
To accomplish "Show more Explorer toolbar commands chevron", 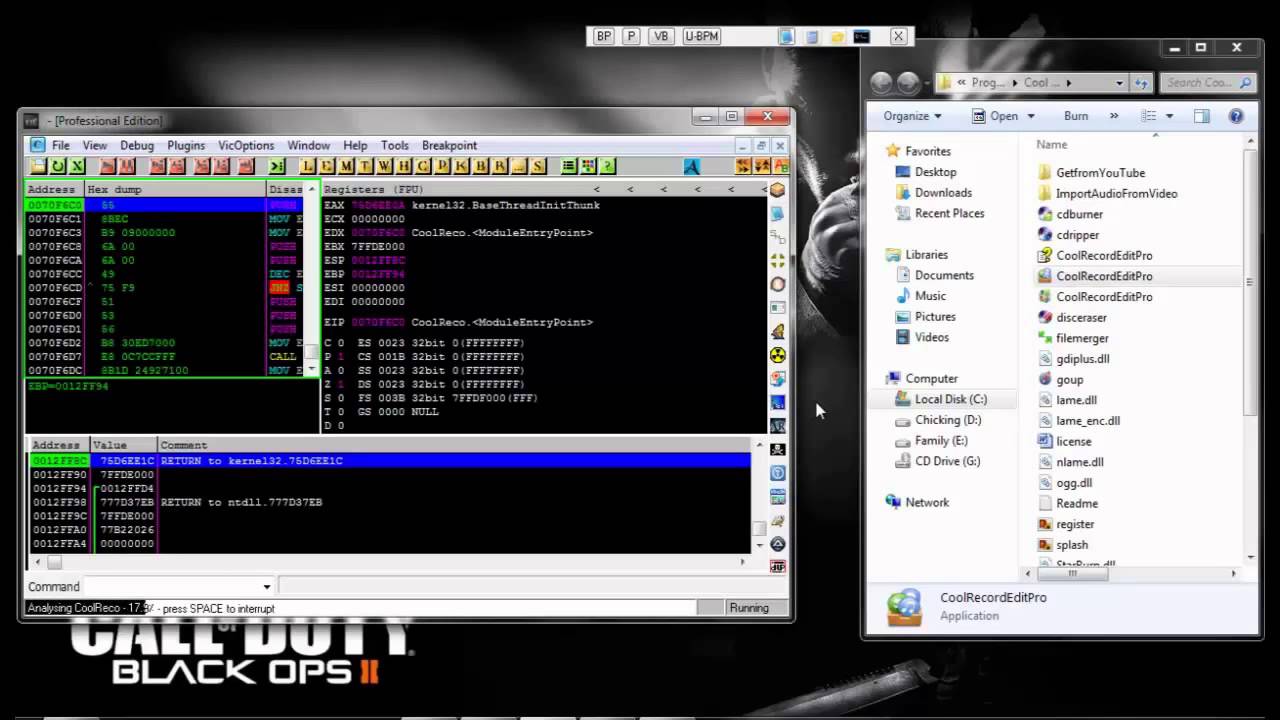I will click(x=1114, y=116).
